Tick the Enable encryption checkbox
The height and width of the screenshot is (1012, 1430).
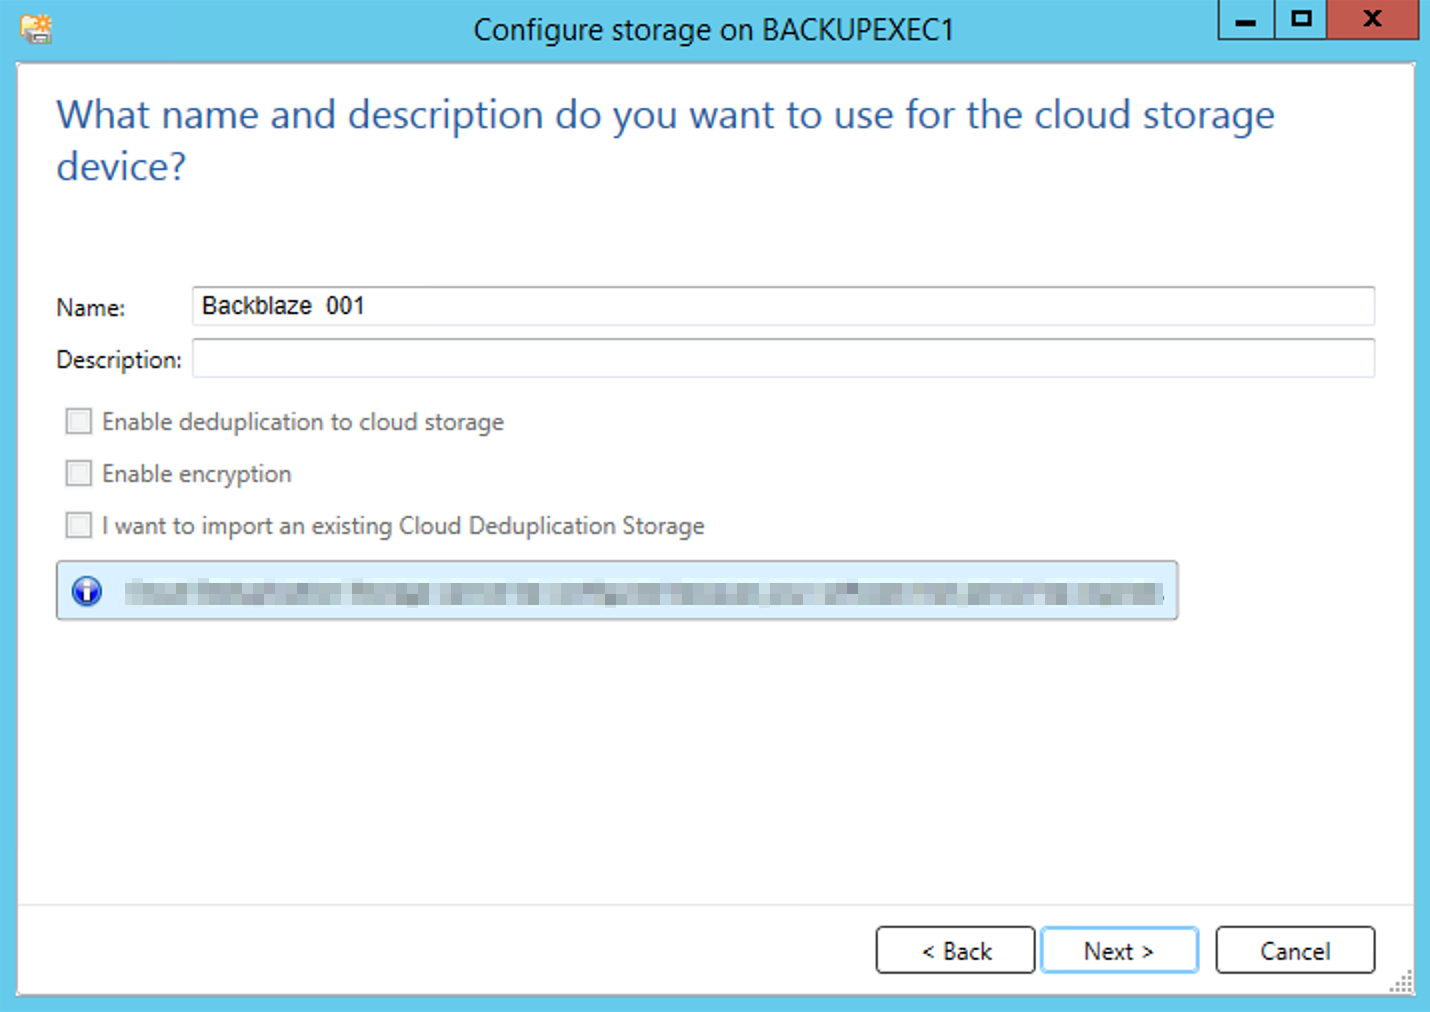click(79, 473)
